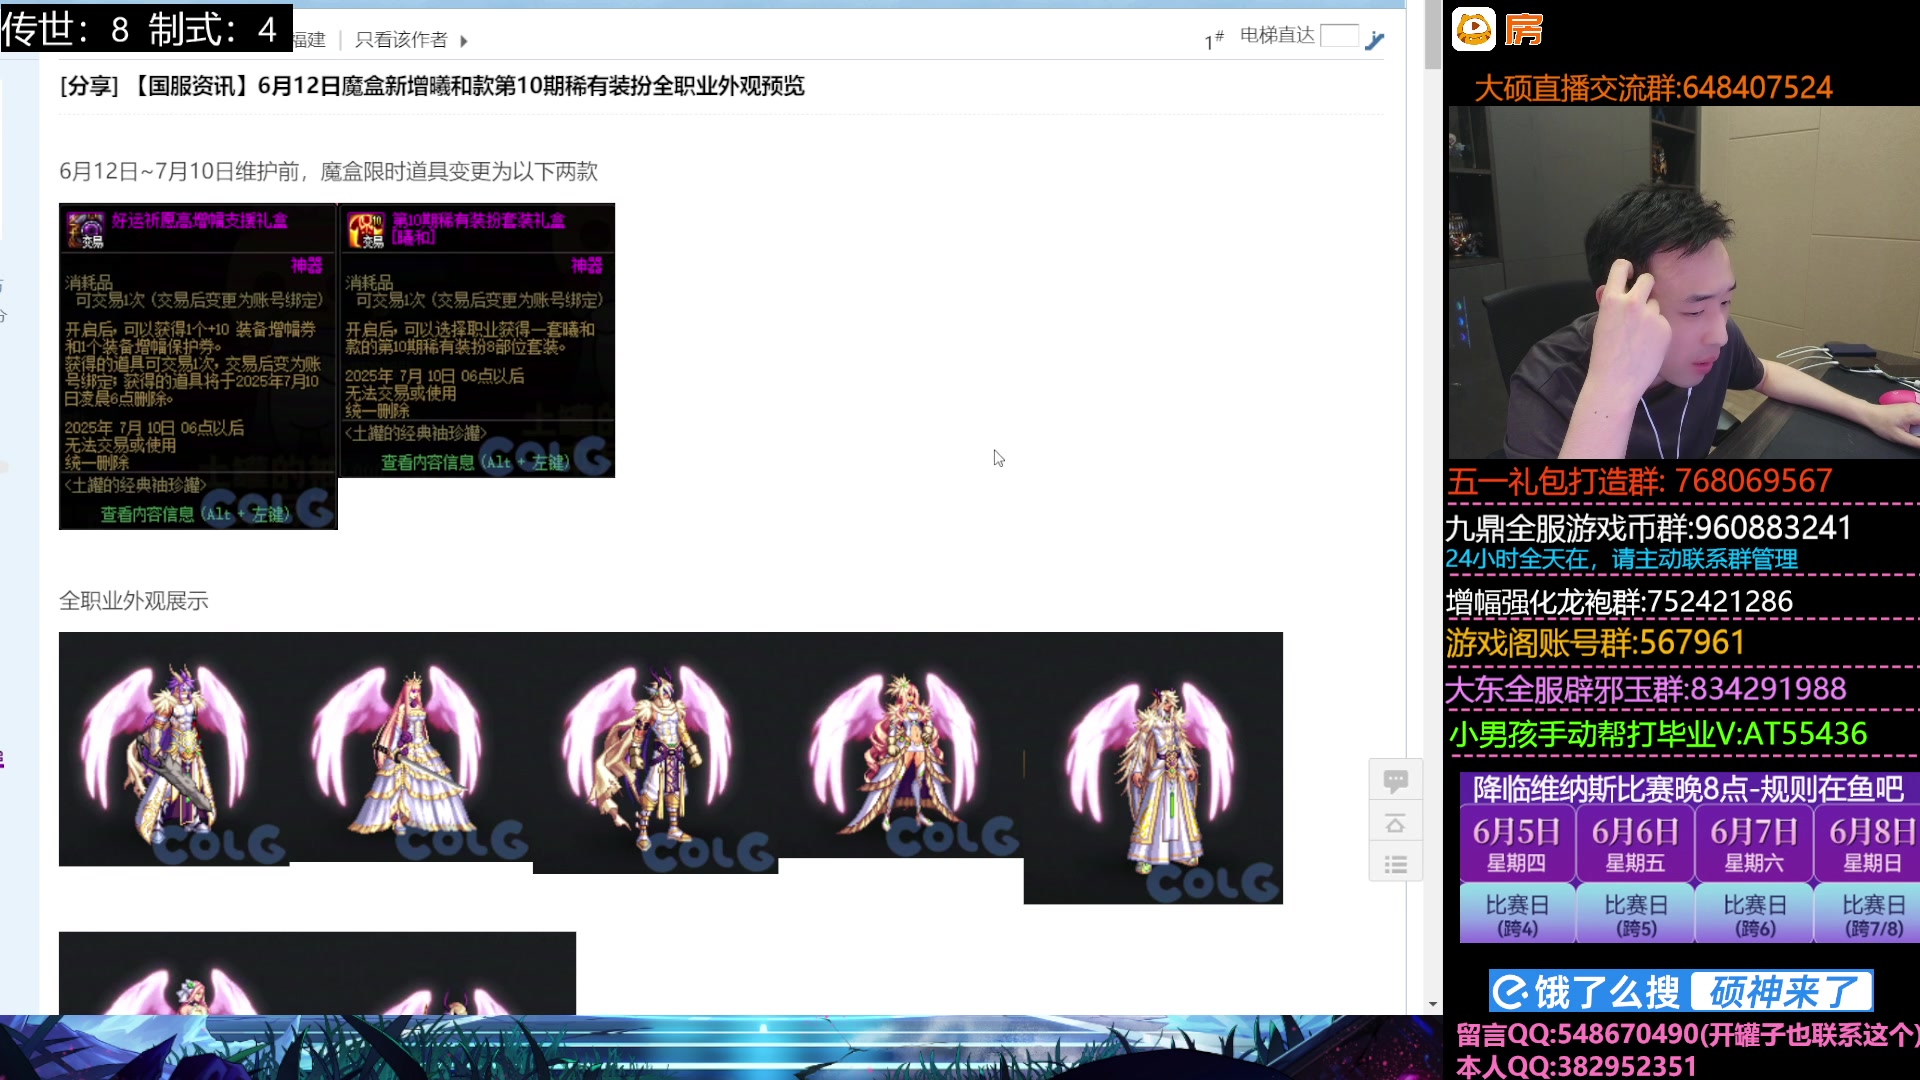The image size is (1920, 1080).
Task: Click the 饿了么 logo icon in banner
Action: (1511, 992)
